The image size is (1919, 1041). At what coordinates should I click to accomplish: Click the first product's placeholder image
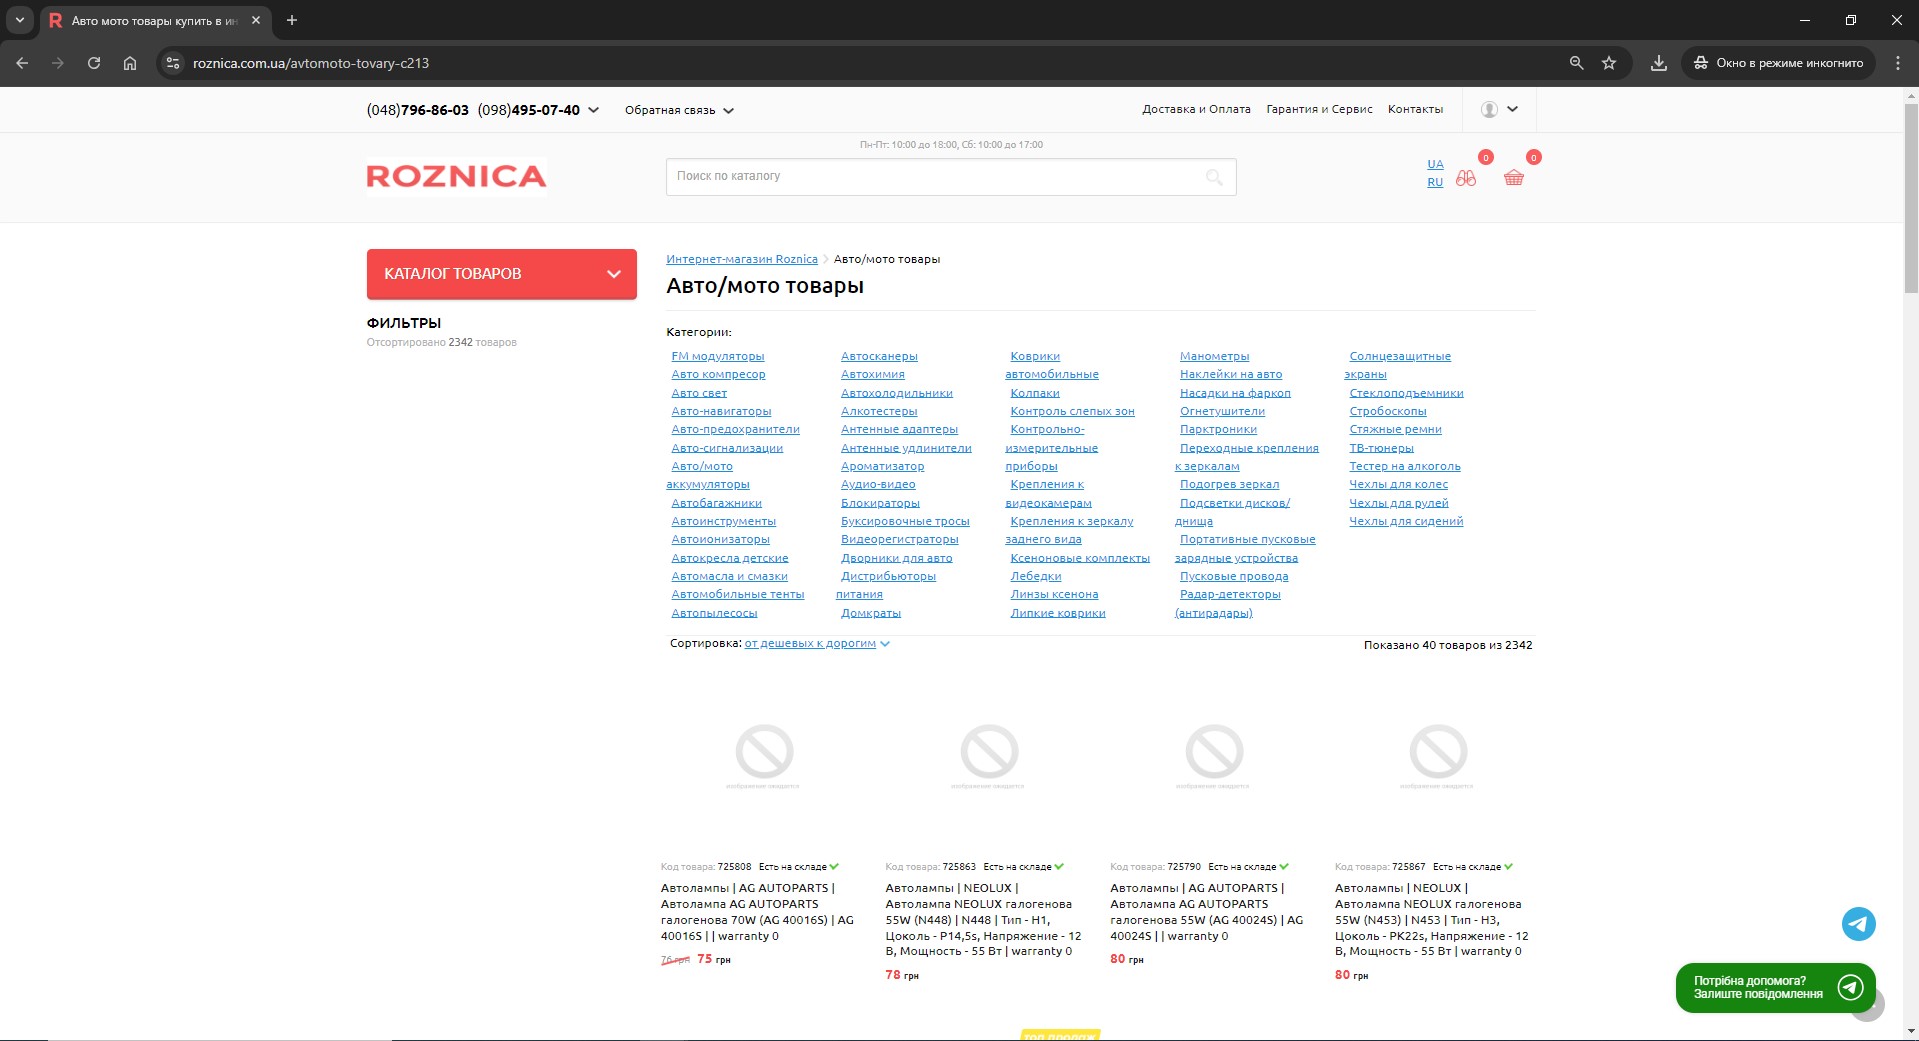tap(764, 753)
